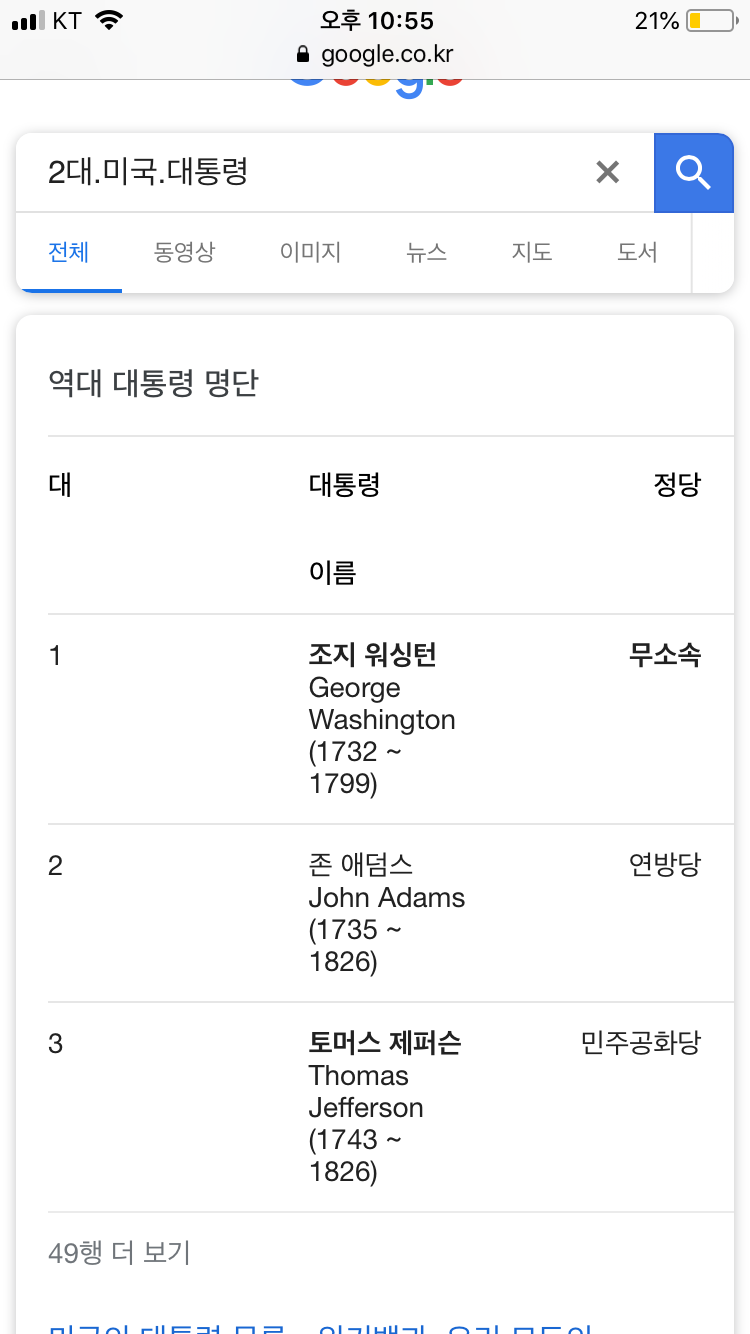
Task: Tap the lock icon beside google.co.kr
Action: (304, 53)
